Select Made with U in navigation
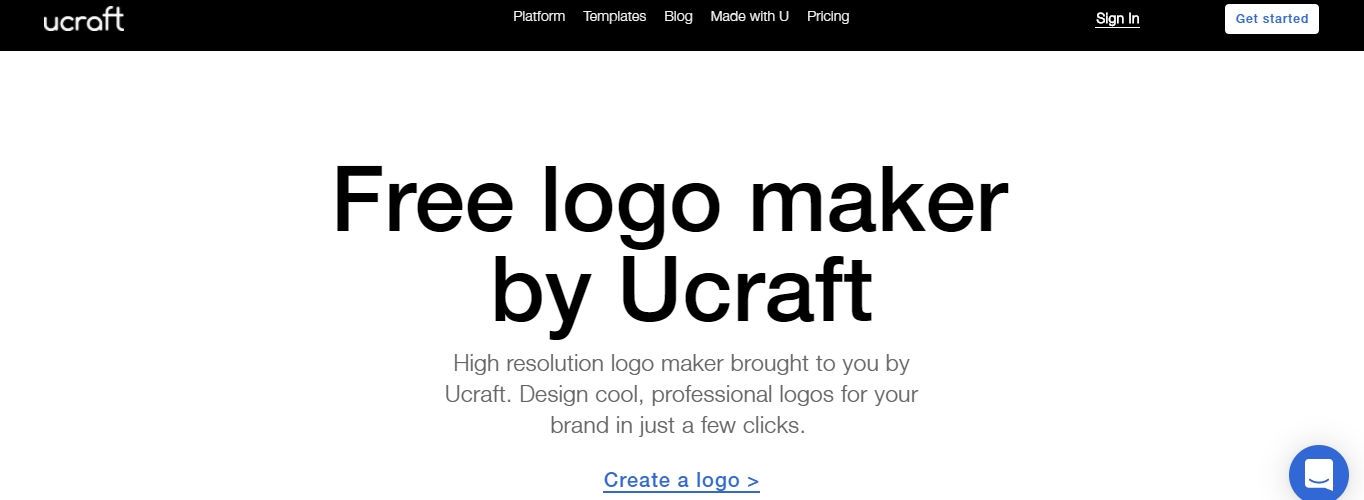This screenshot has height=500, width=1364. click(x=750, y=16)
